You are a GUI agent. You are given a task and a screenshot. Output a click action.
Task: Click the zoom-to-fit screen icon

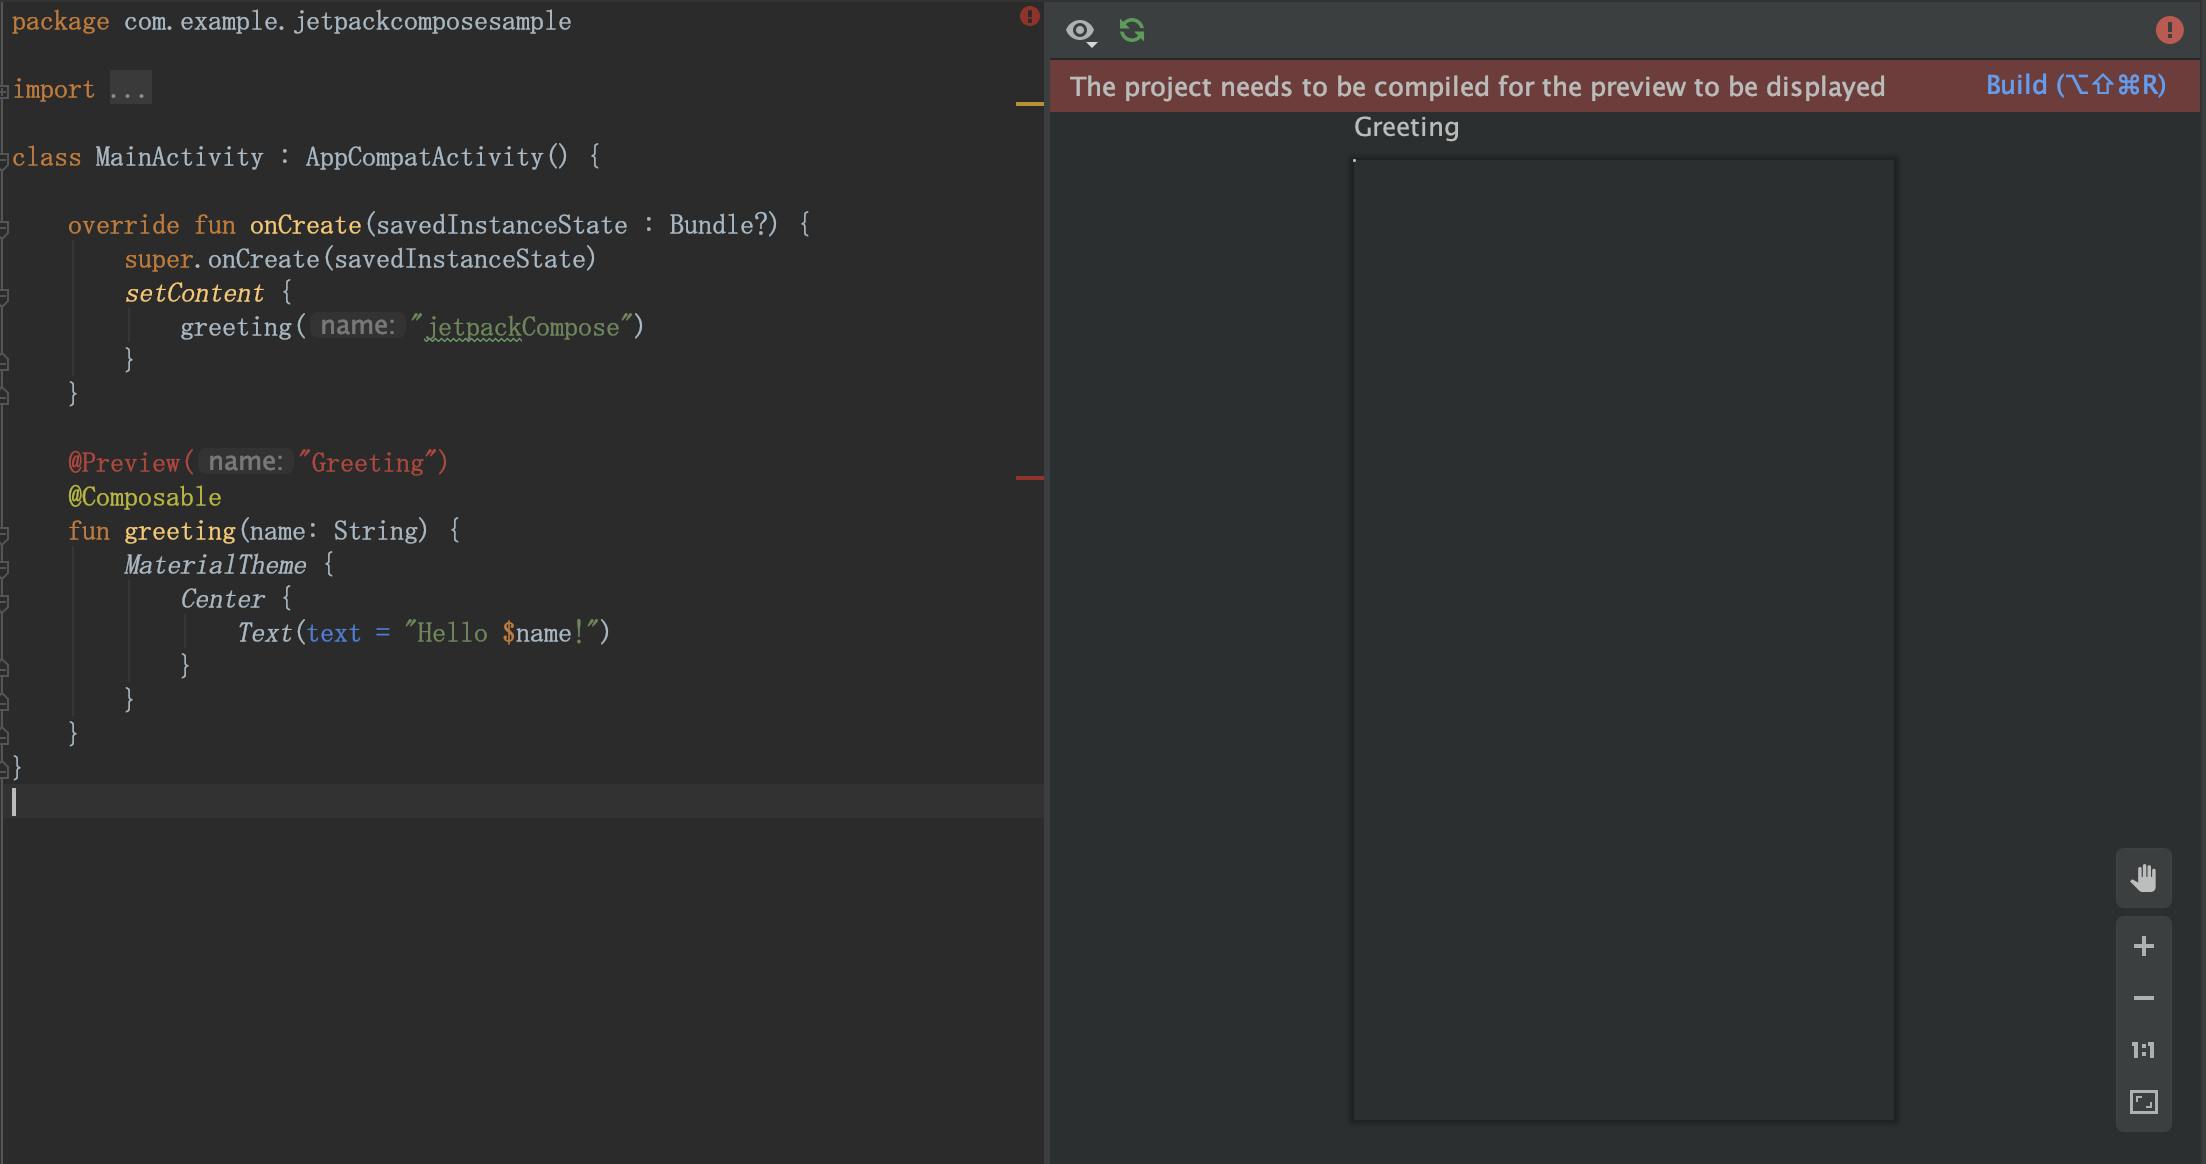tap(2143, 1102)
